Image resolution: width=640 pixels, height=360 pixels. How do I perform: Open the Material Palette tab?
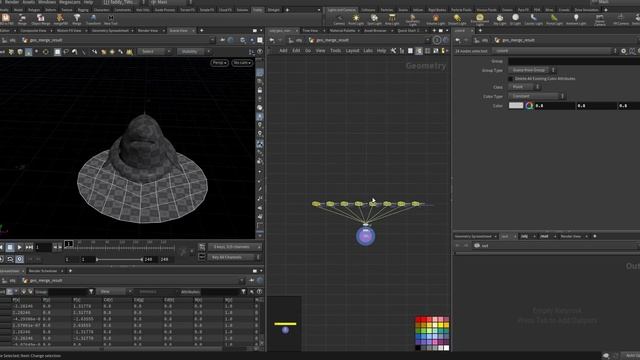(342, 31)
